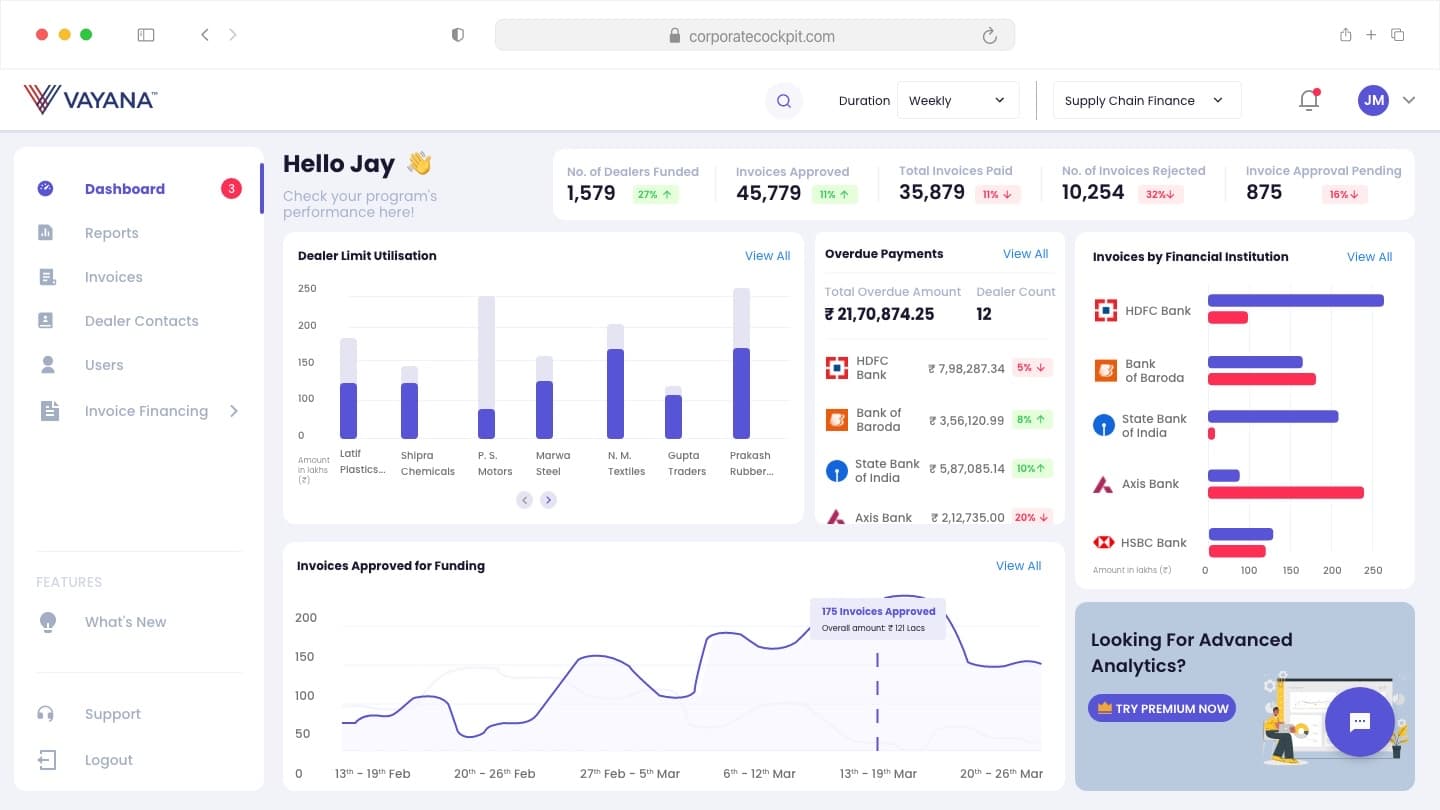Viewport: 1440px width, 810px height.
Task: Click the browser share icon
Action: pyautogui.click(x=1345, y=35)
